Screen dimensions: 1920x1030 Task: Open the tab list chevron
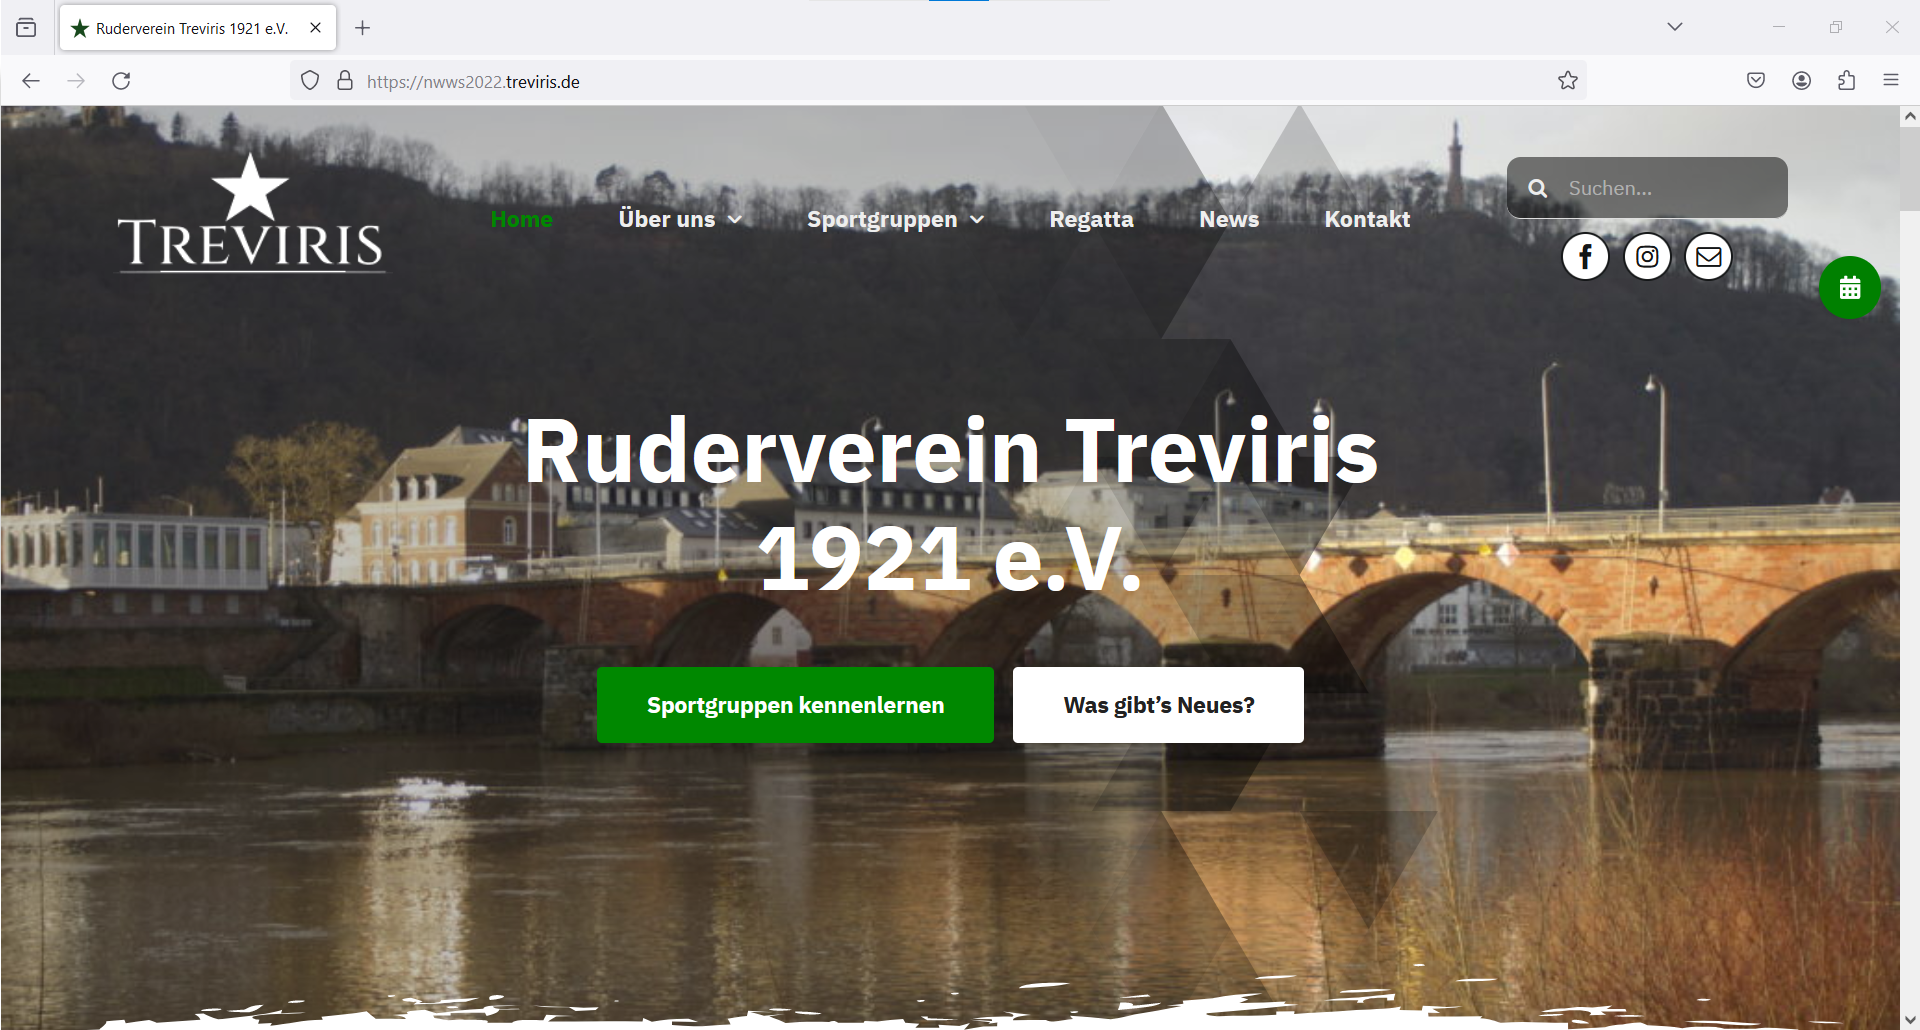pos(1675,27)
